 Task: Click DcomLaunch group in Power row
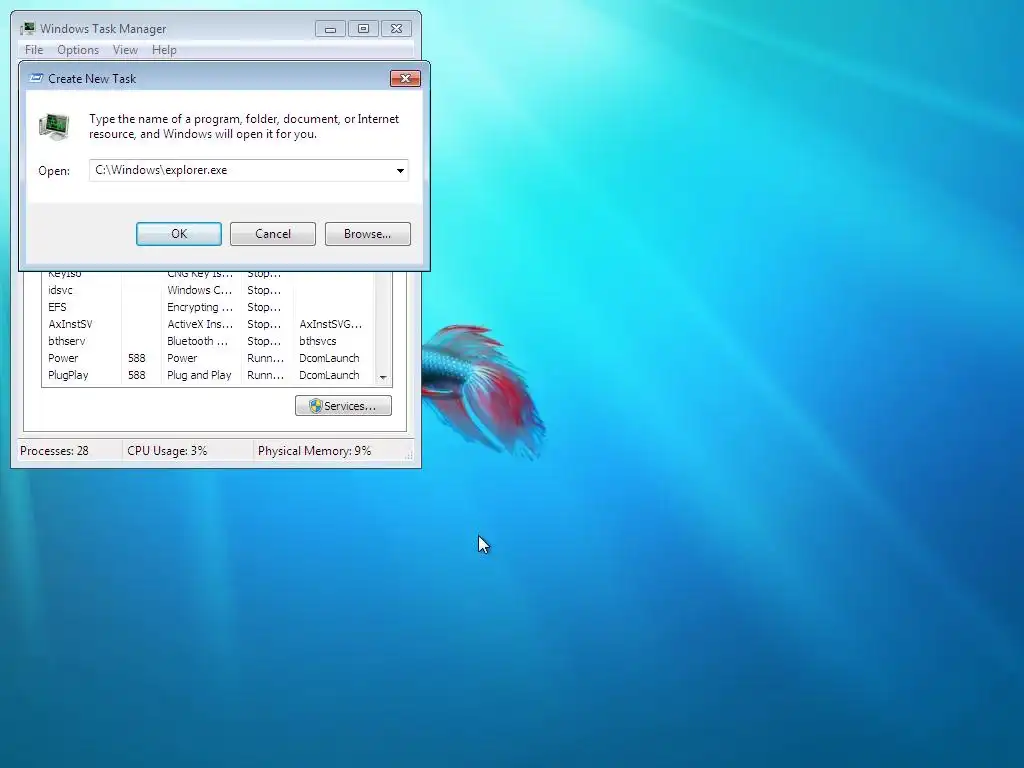click(x=329, y=358)
